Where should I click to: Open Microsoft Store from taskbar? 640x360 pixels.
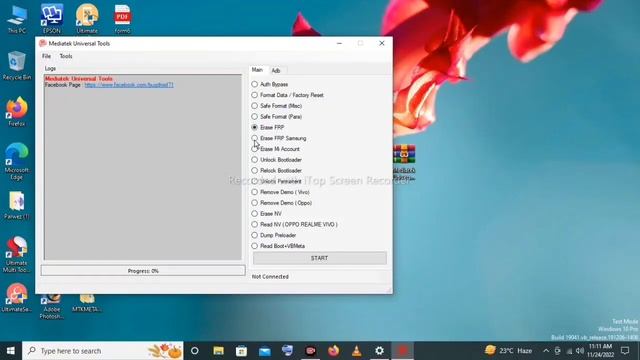(x=241, y=351)
